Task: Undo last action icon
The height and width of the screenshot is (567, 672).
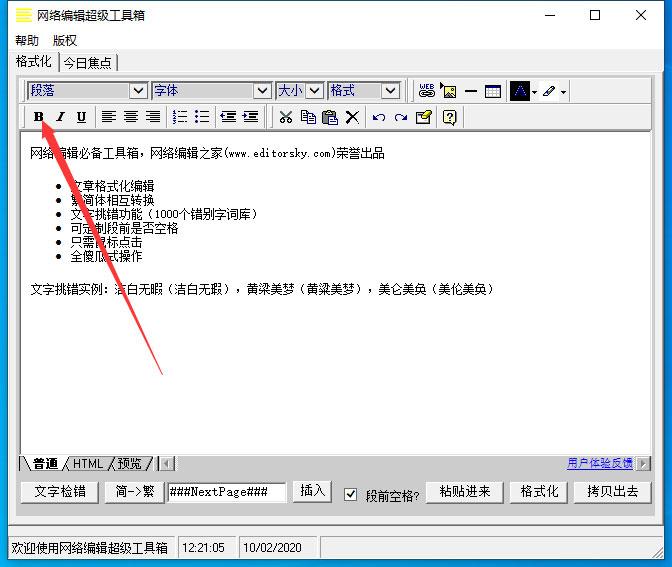Action: [x=379, y=117]
